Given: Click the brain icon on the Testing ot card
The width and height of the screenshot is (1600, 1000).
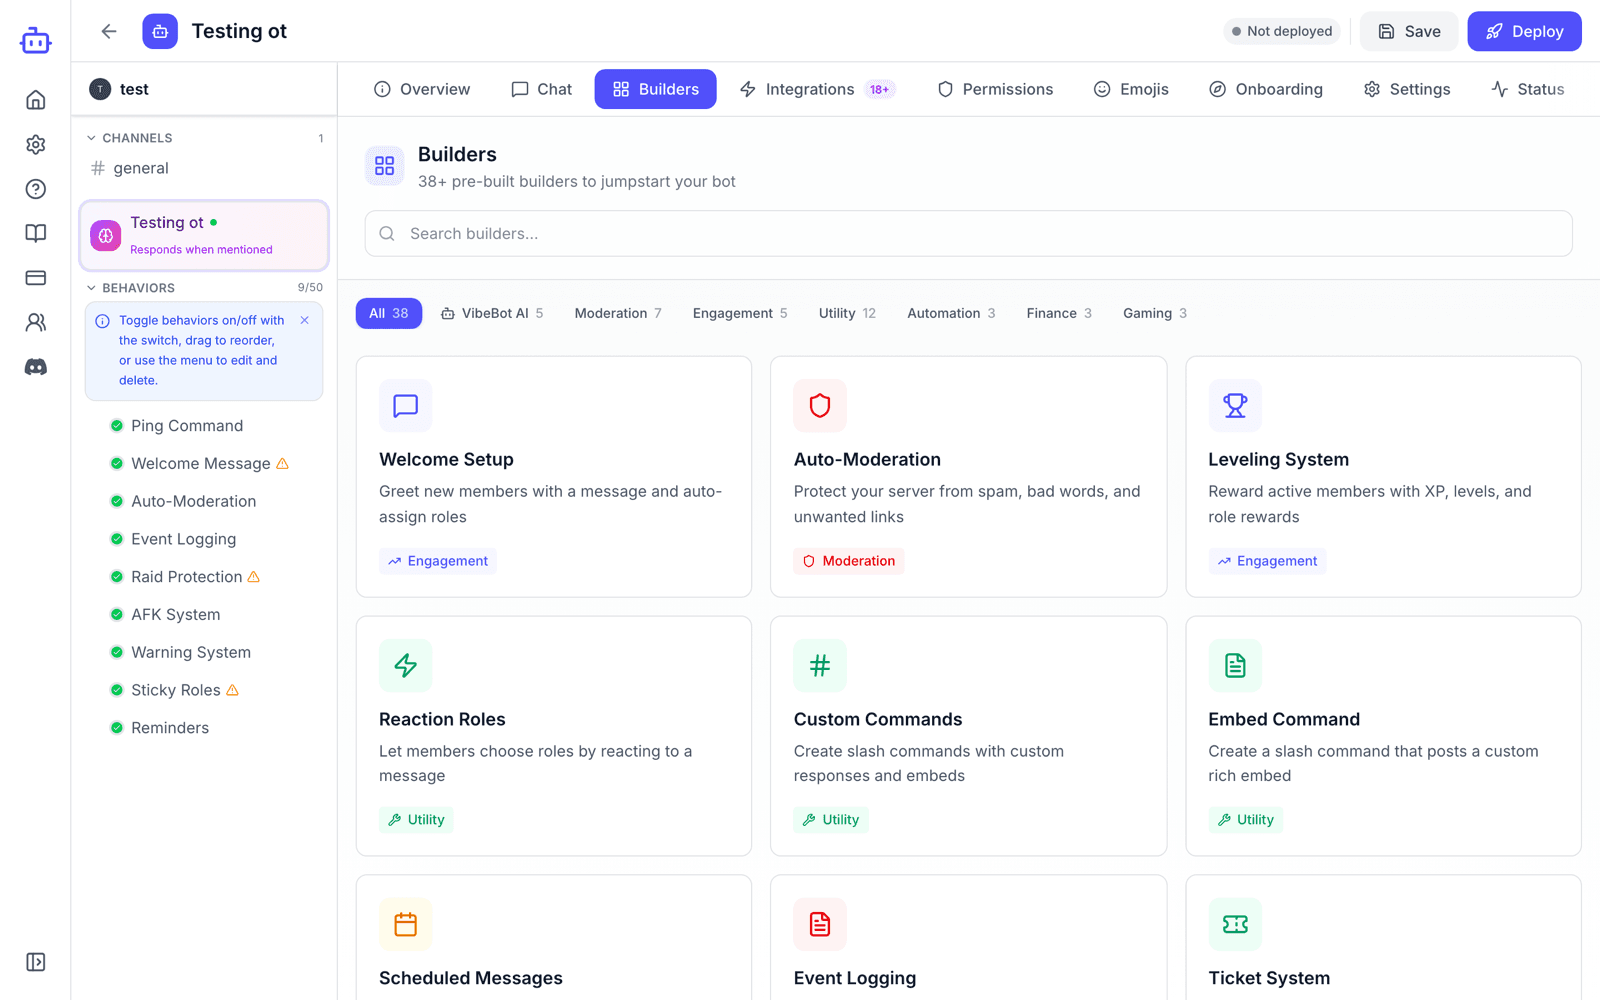Looking at the screenshot, I should click(x=105, y=236).
